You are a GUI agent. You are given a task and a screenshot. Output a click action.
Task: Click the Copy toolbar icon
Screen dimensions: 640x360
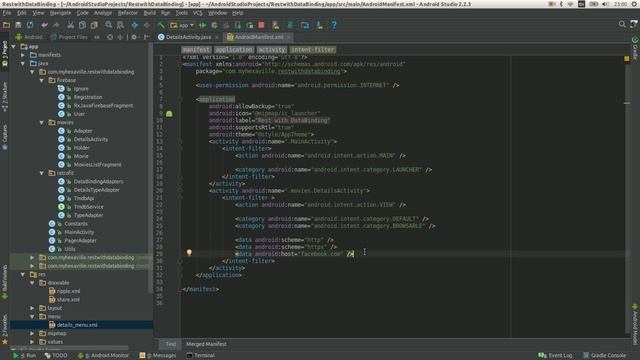[82, 25]
